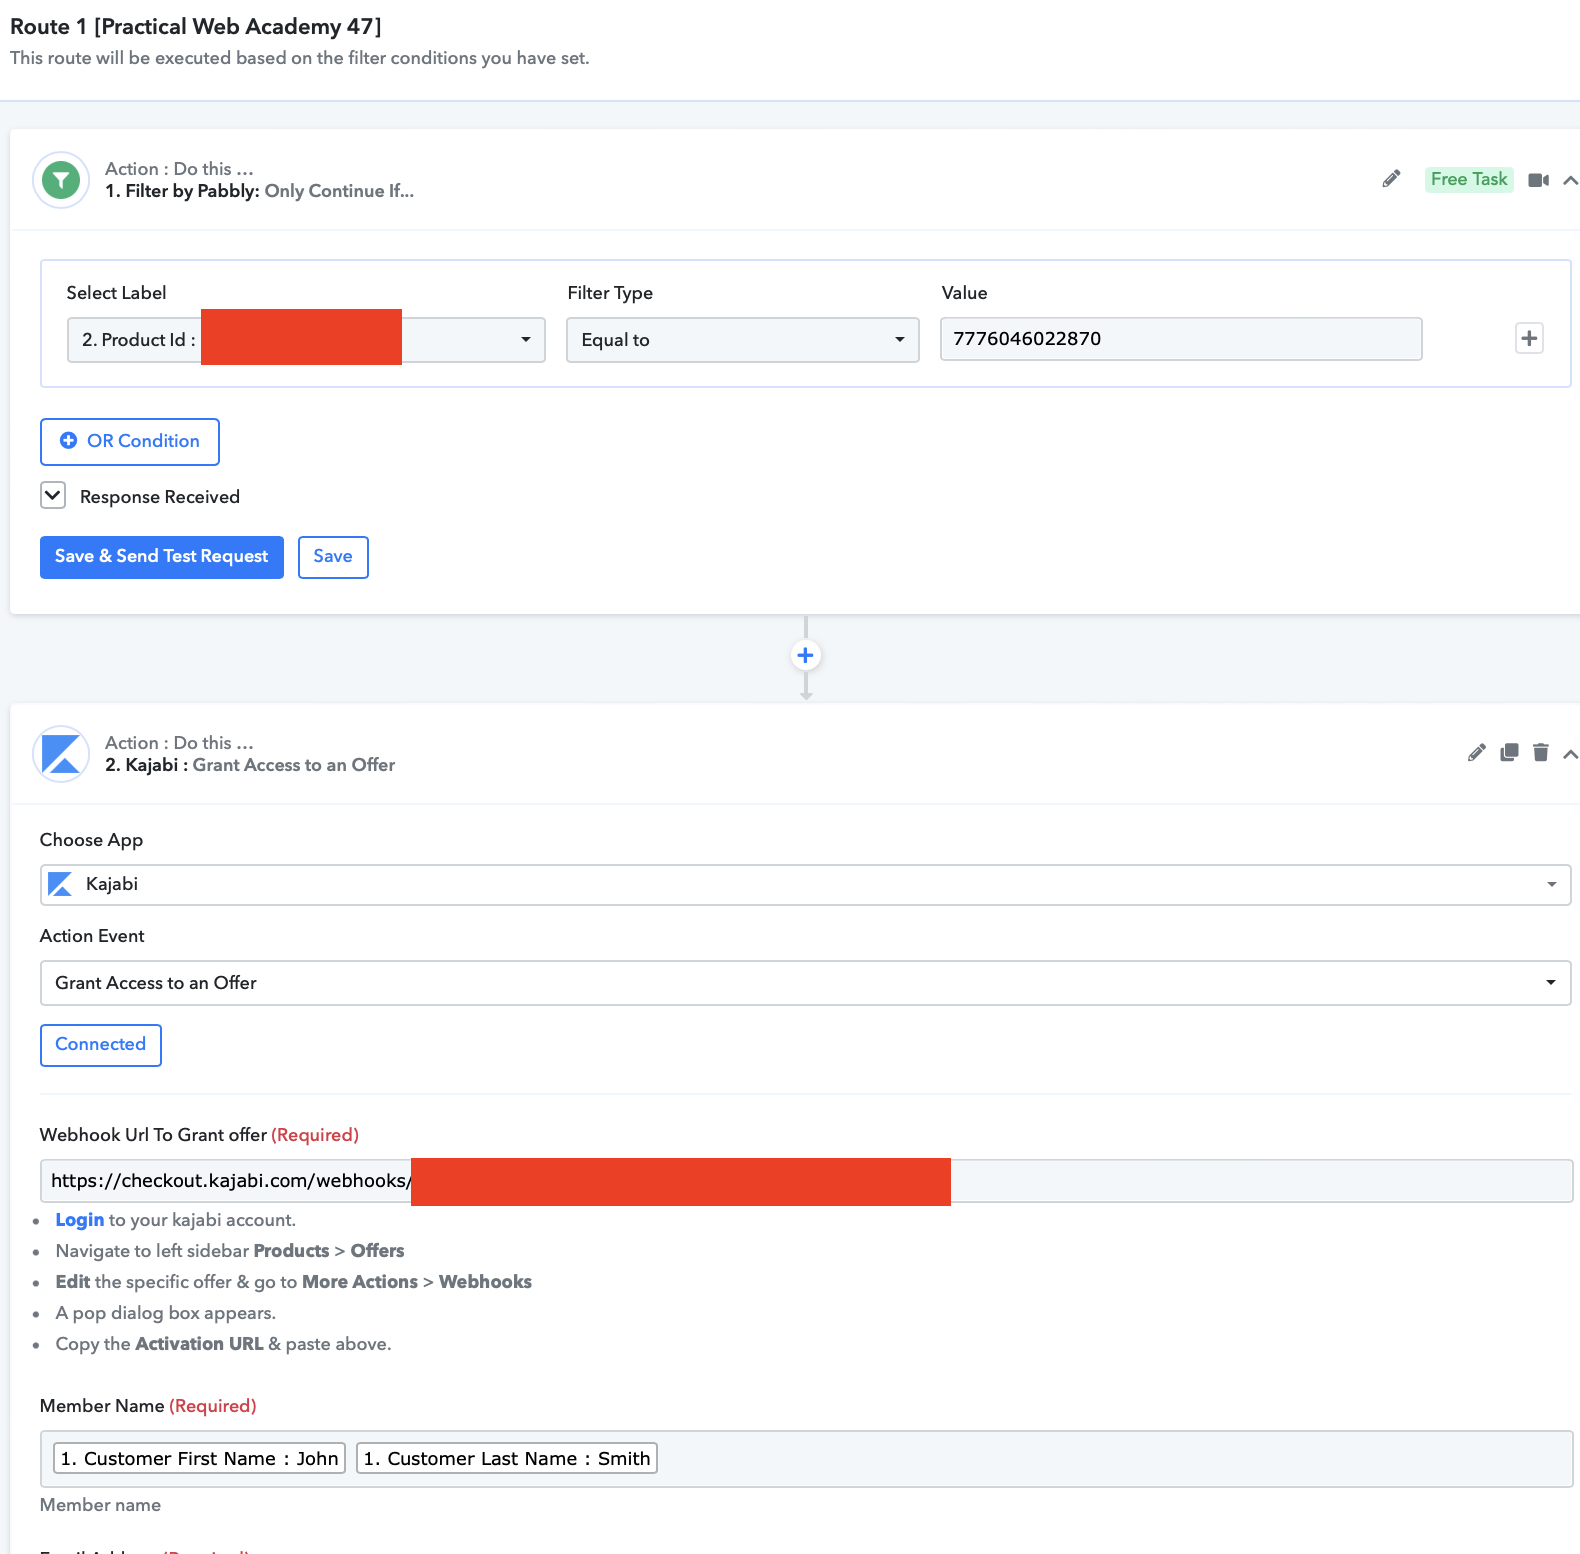Click the Kajabi app logo icon
The image size is (1580, 1554).
(x=61, y=754)
